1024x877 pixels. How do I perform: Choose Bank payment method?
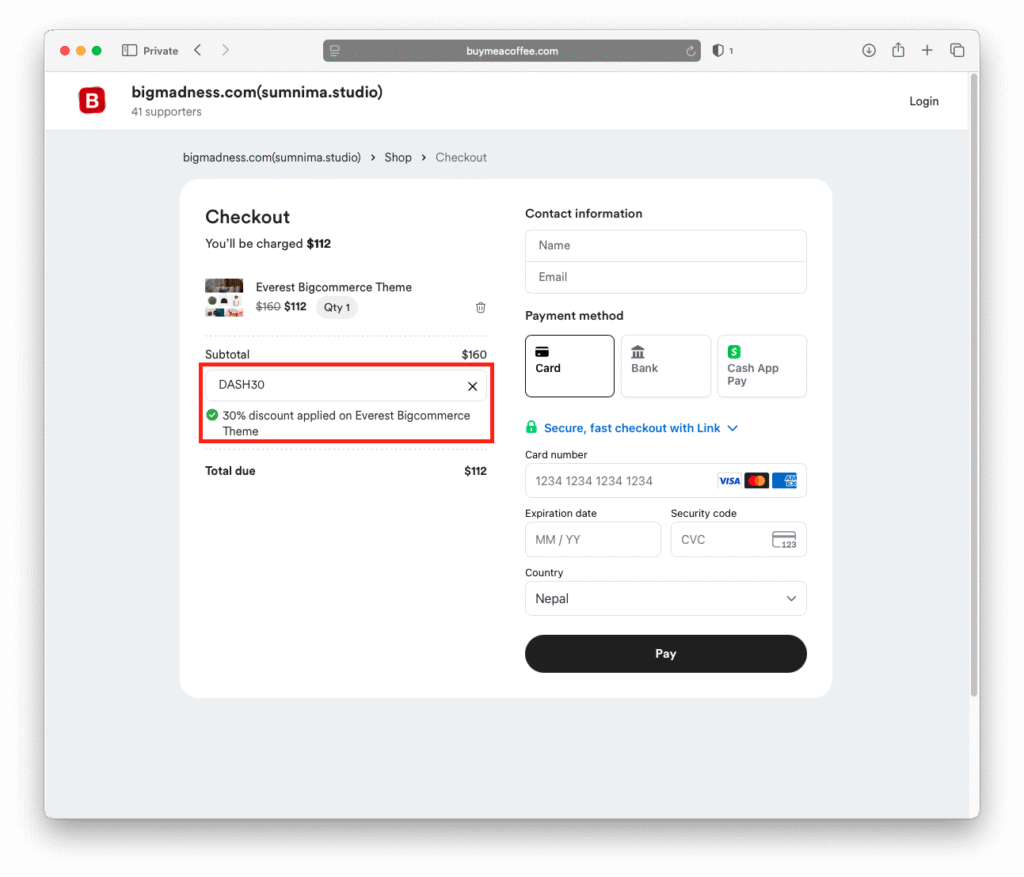[665, 366]
